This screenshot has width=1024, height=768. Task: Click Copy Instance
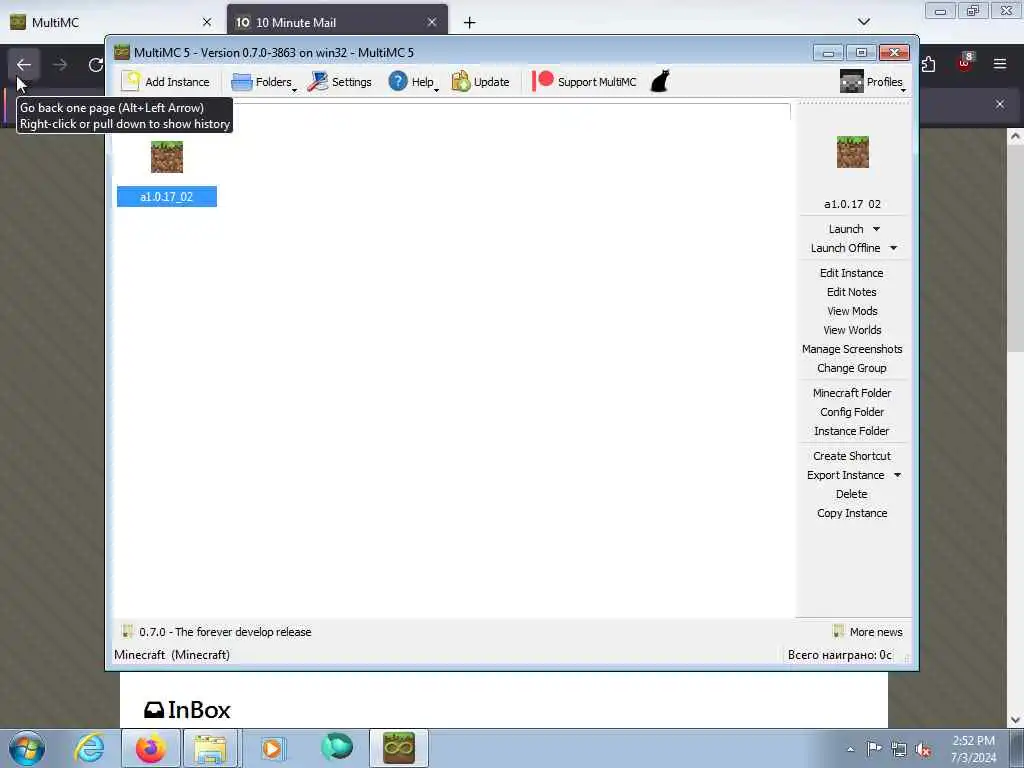coord(852,513)
